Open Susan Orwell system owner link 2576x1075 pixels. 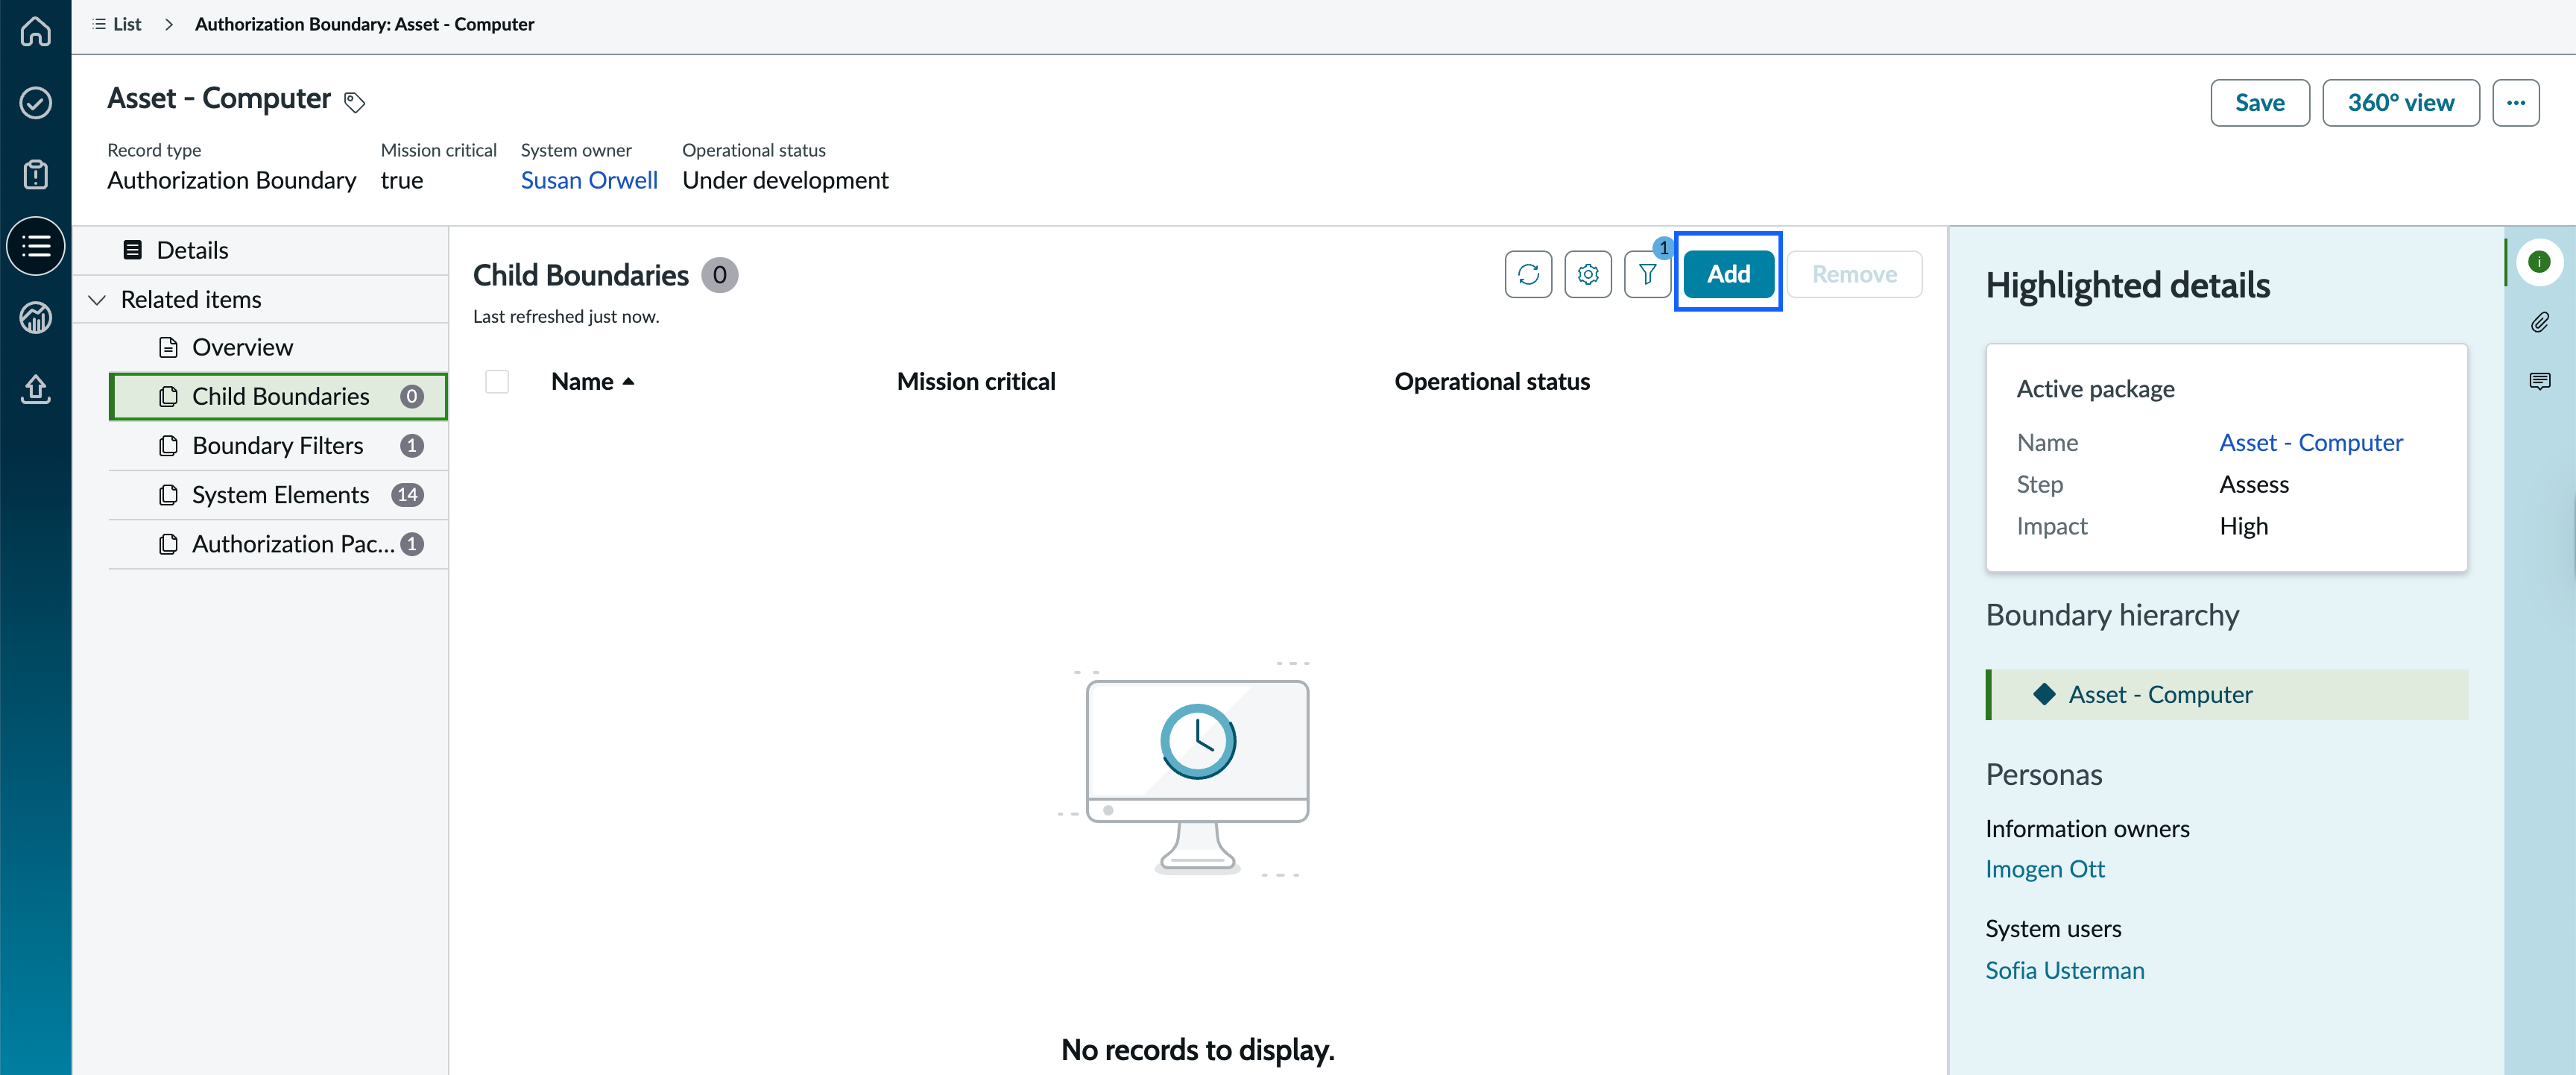(x=589, y=180)
